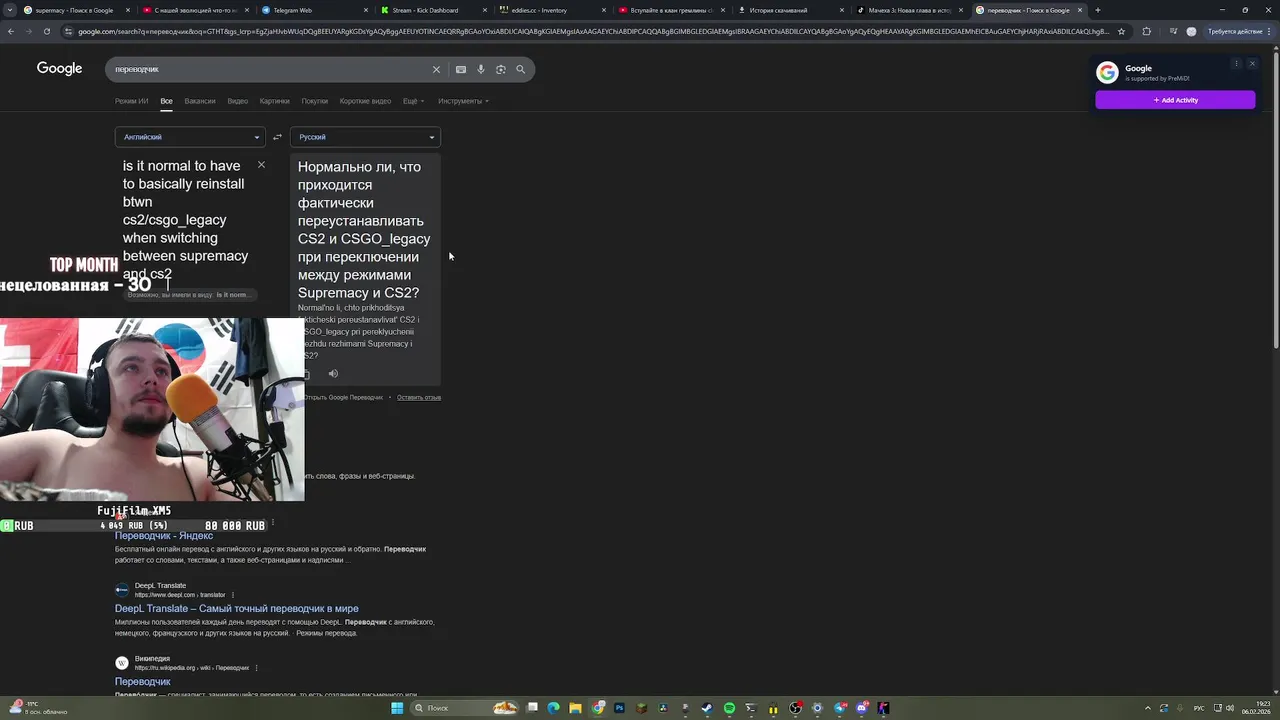Click the Add Activity button
This screenshot has height=720, width=1280.
click(x=1175, y=100)
